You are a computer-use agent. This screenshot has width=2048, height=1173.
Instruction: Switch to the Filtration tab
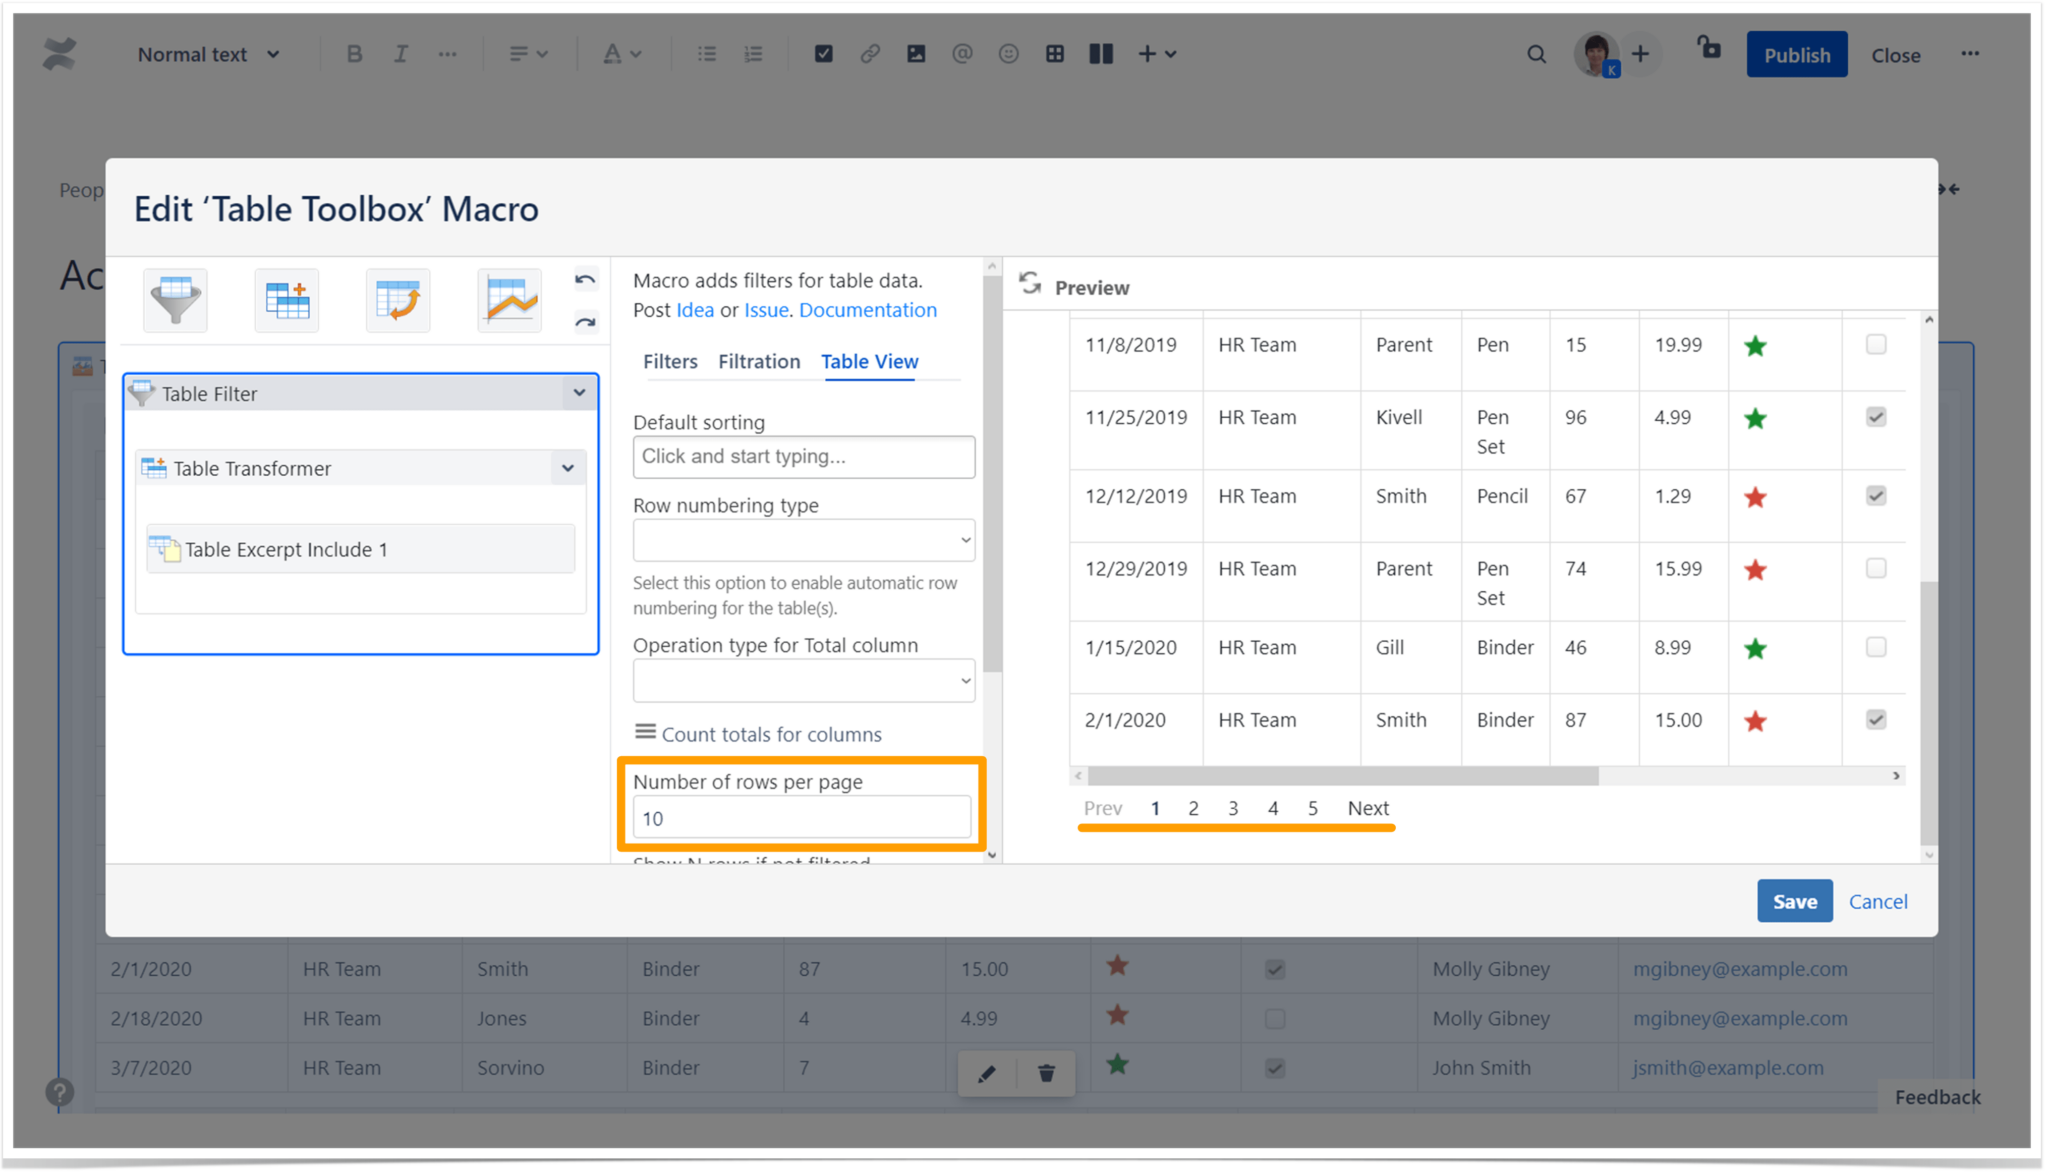[x=759, y=362]
